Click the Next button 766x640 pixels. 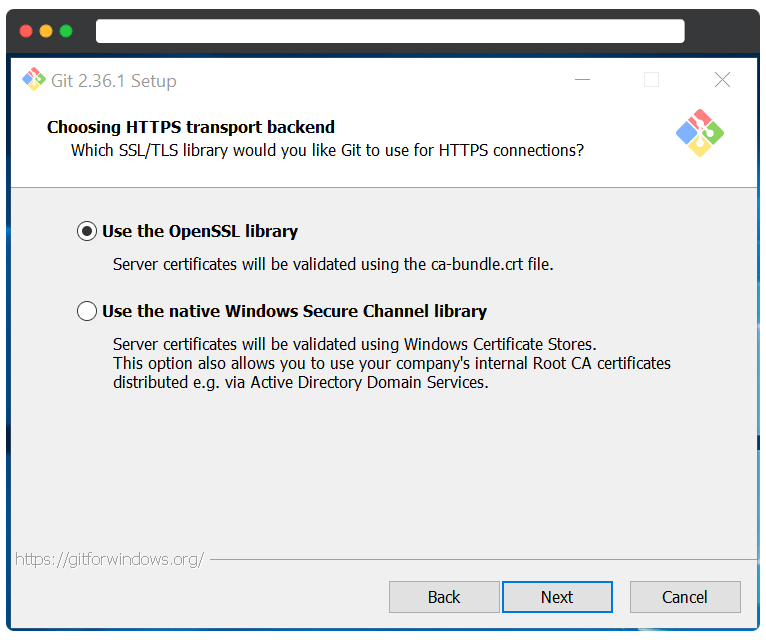click(557, 597)
